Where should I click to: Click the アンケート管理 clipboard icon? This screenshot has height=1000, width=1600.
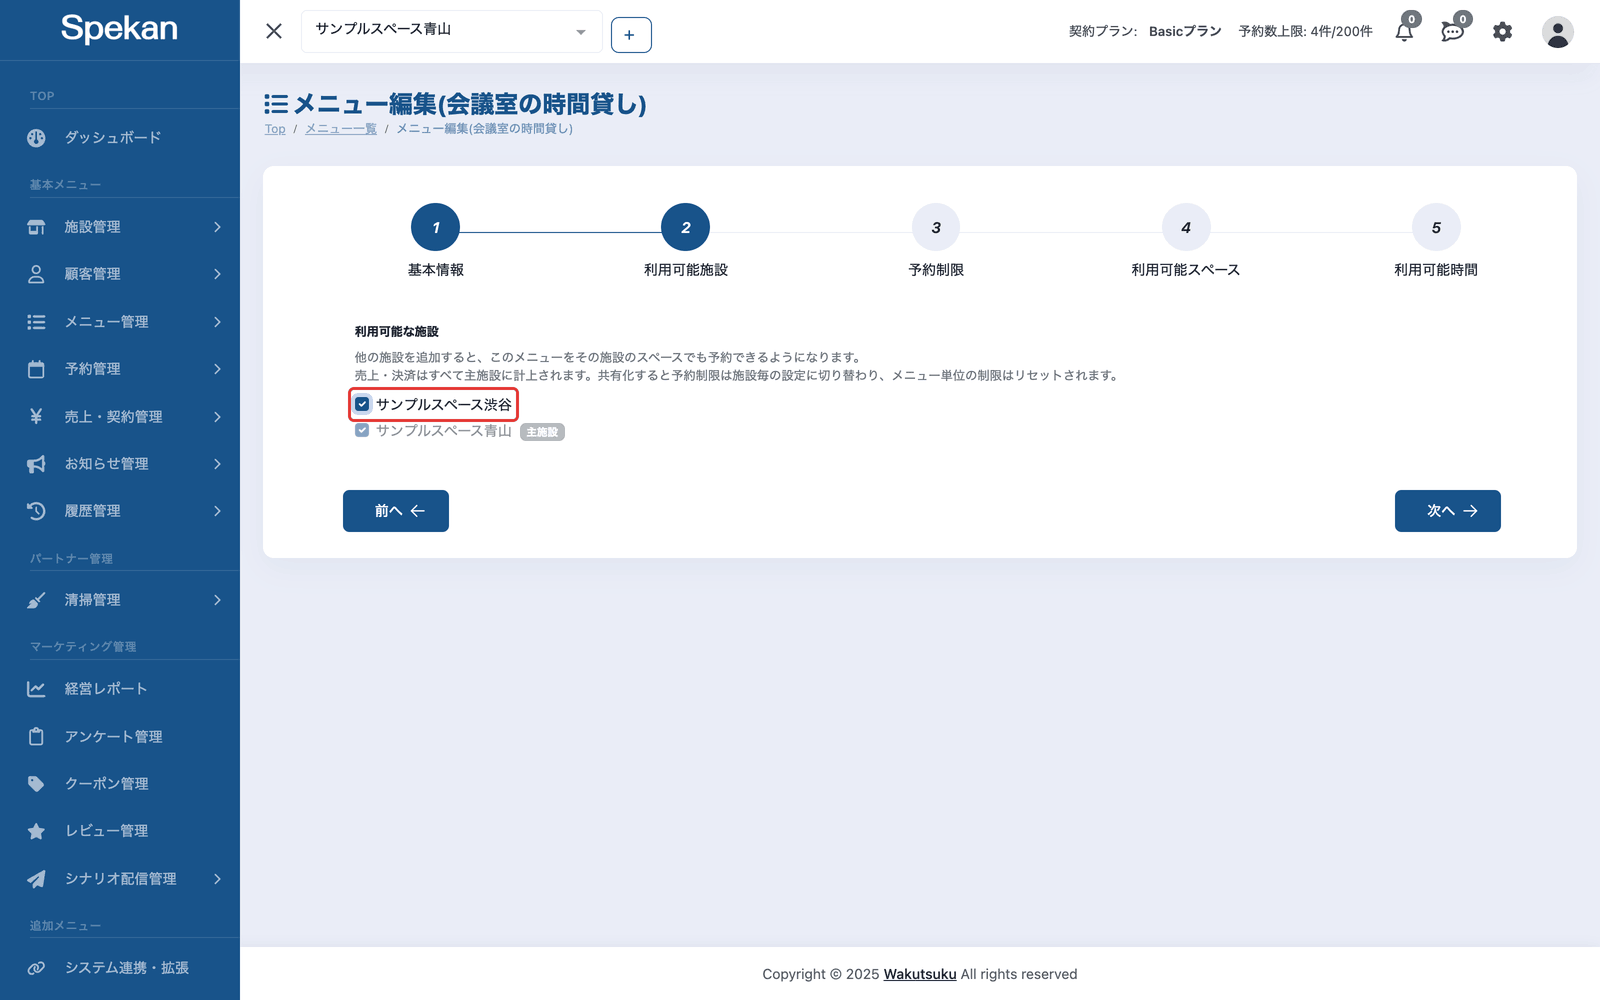click(x=36, y=736)
